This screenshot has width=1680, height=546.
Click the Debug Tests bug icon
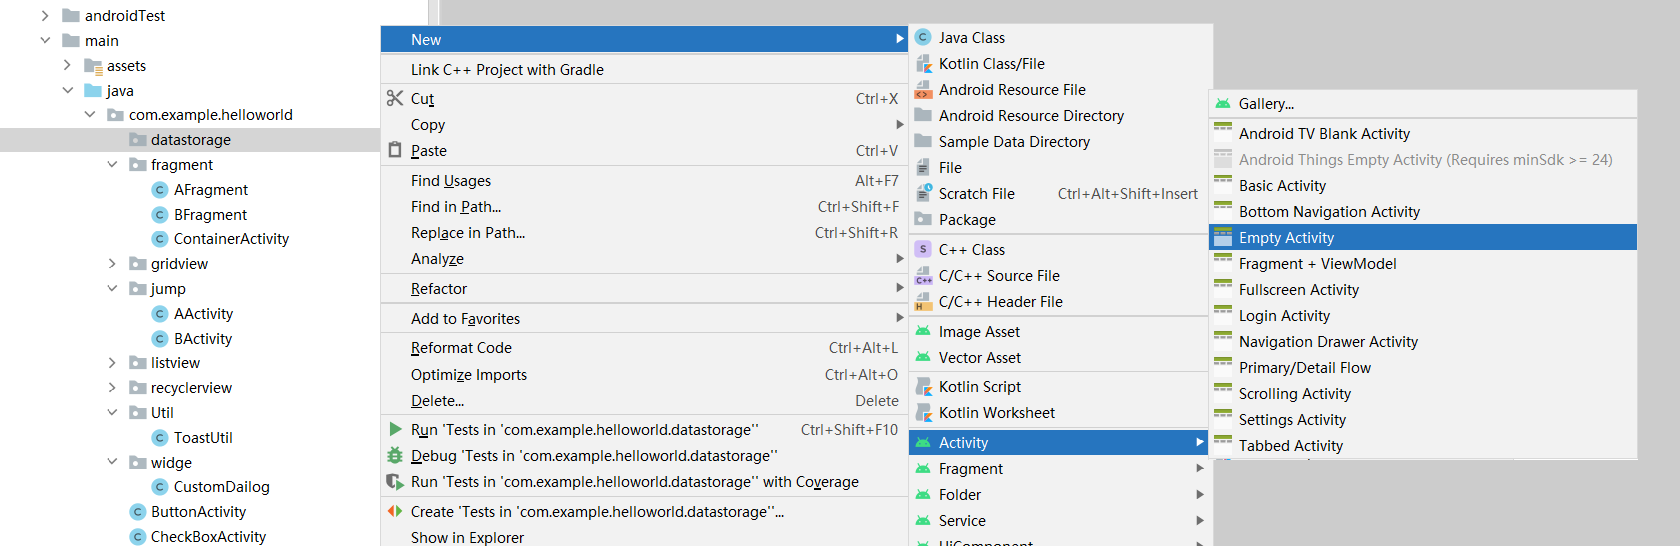click(395, 456)
